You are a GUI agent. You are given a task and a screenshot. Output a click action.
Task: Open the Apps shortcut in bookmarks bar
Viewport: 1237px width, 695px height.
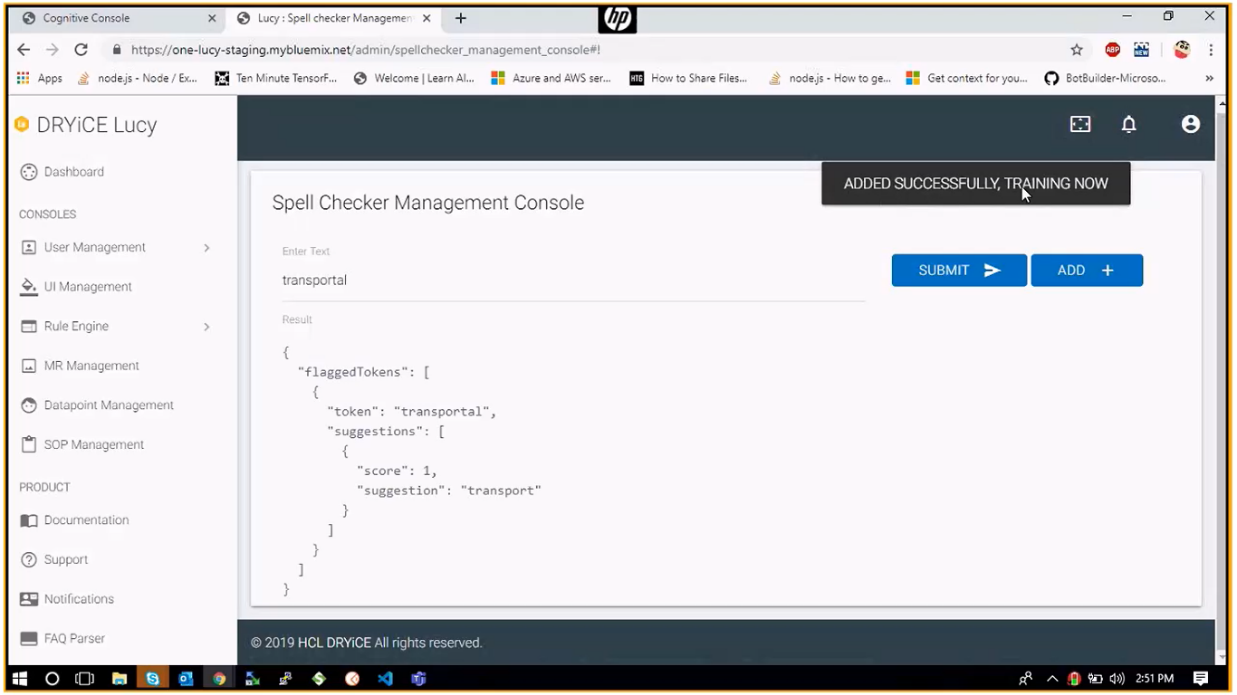click(40, 78)
